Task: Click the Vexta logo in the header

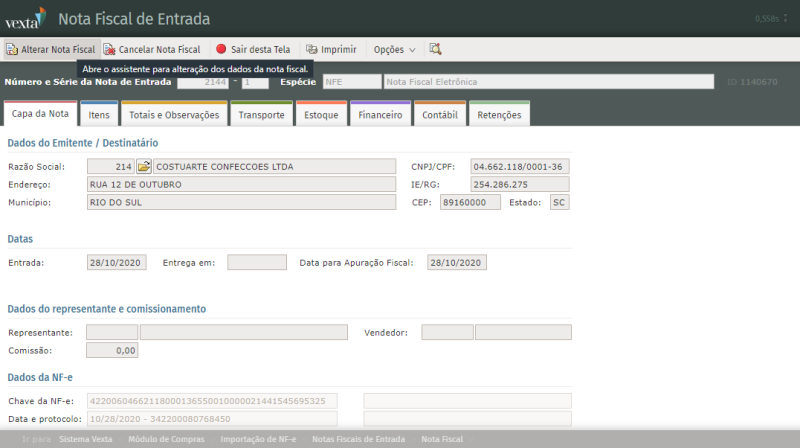Action: coord(22,18)
